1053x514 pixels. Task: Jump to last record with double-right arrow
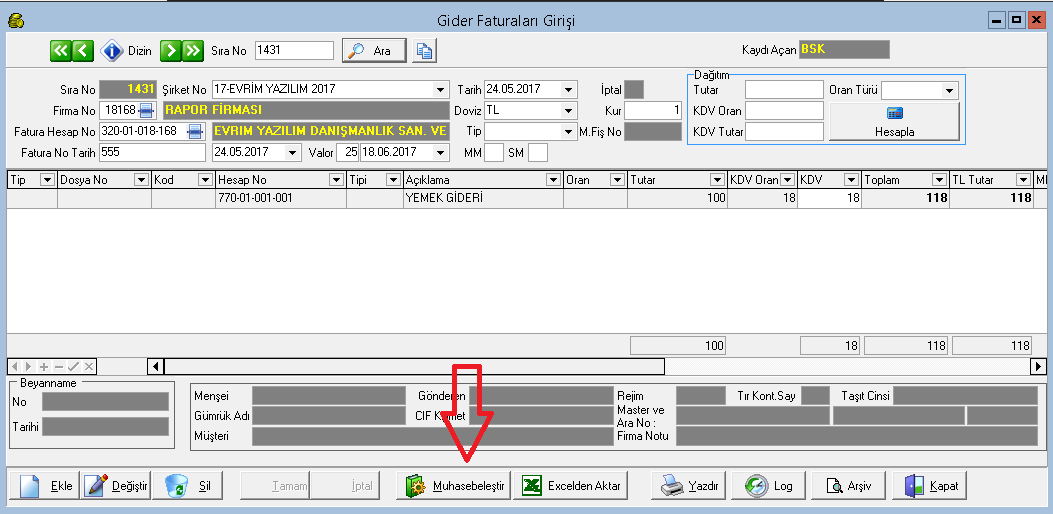point(191,50)
